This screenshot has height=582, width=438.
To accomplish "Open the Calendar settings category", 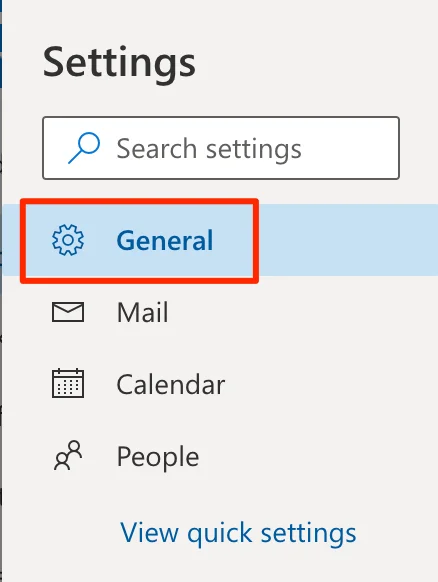I will click(220, 384).
